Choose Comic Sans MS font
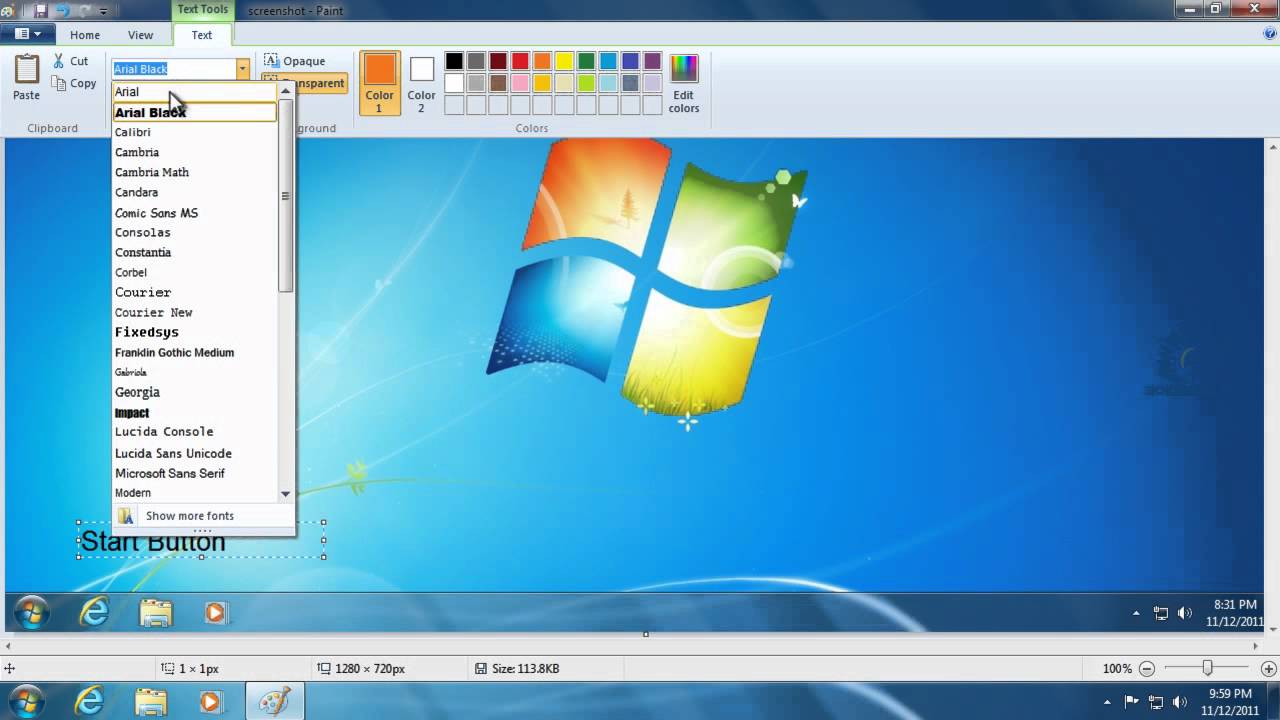 tap(194, 212)
